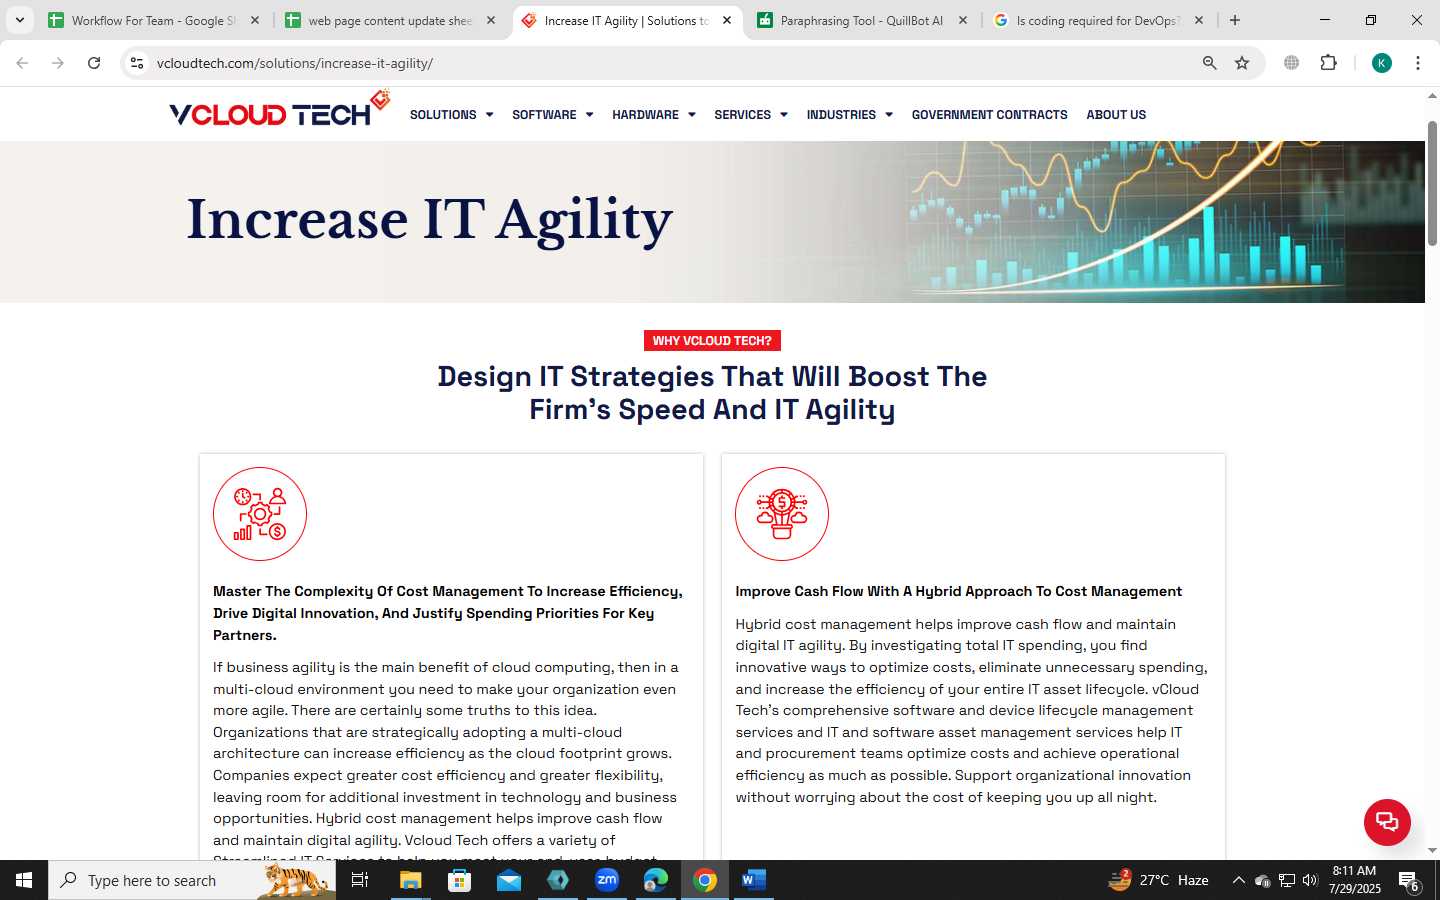1440x900 pixels.
Task: Click the vCloud Tech logo
Action: pos(279,110)
